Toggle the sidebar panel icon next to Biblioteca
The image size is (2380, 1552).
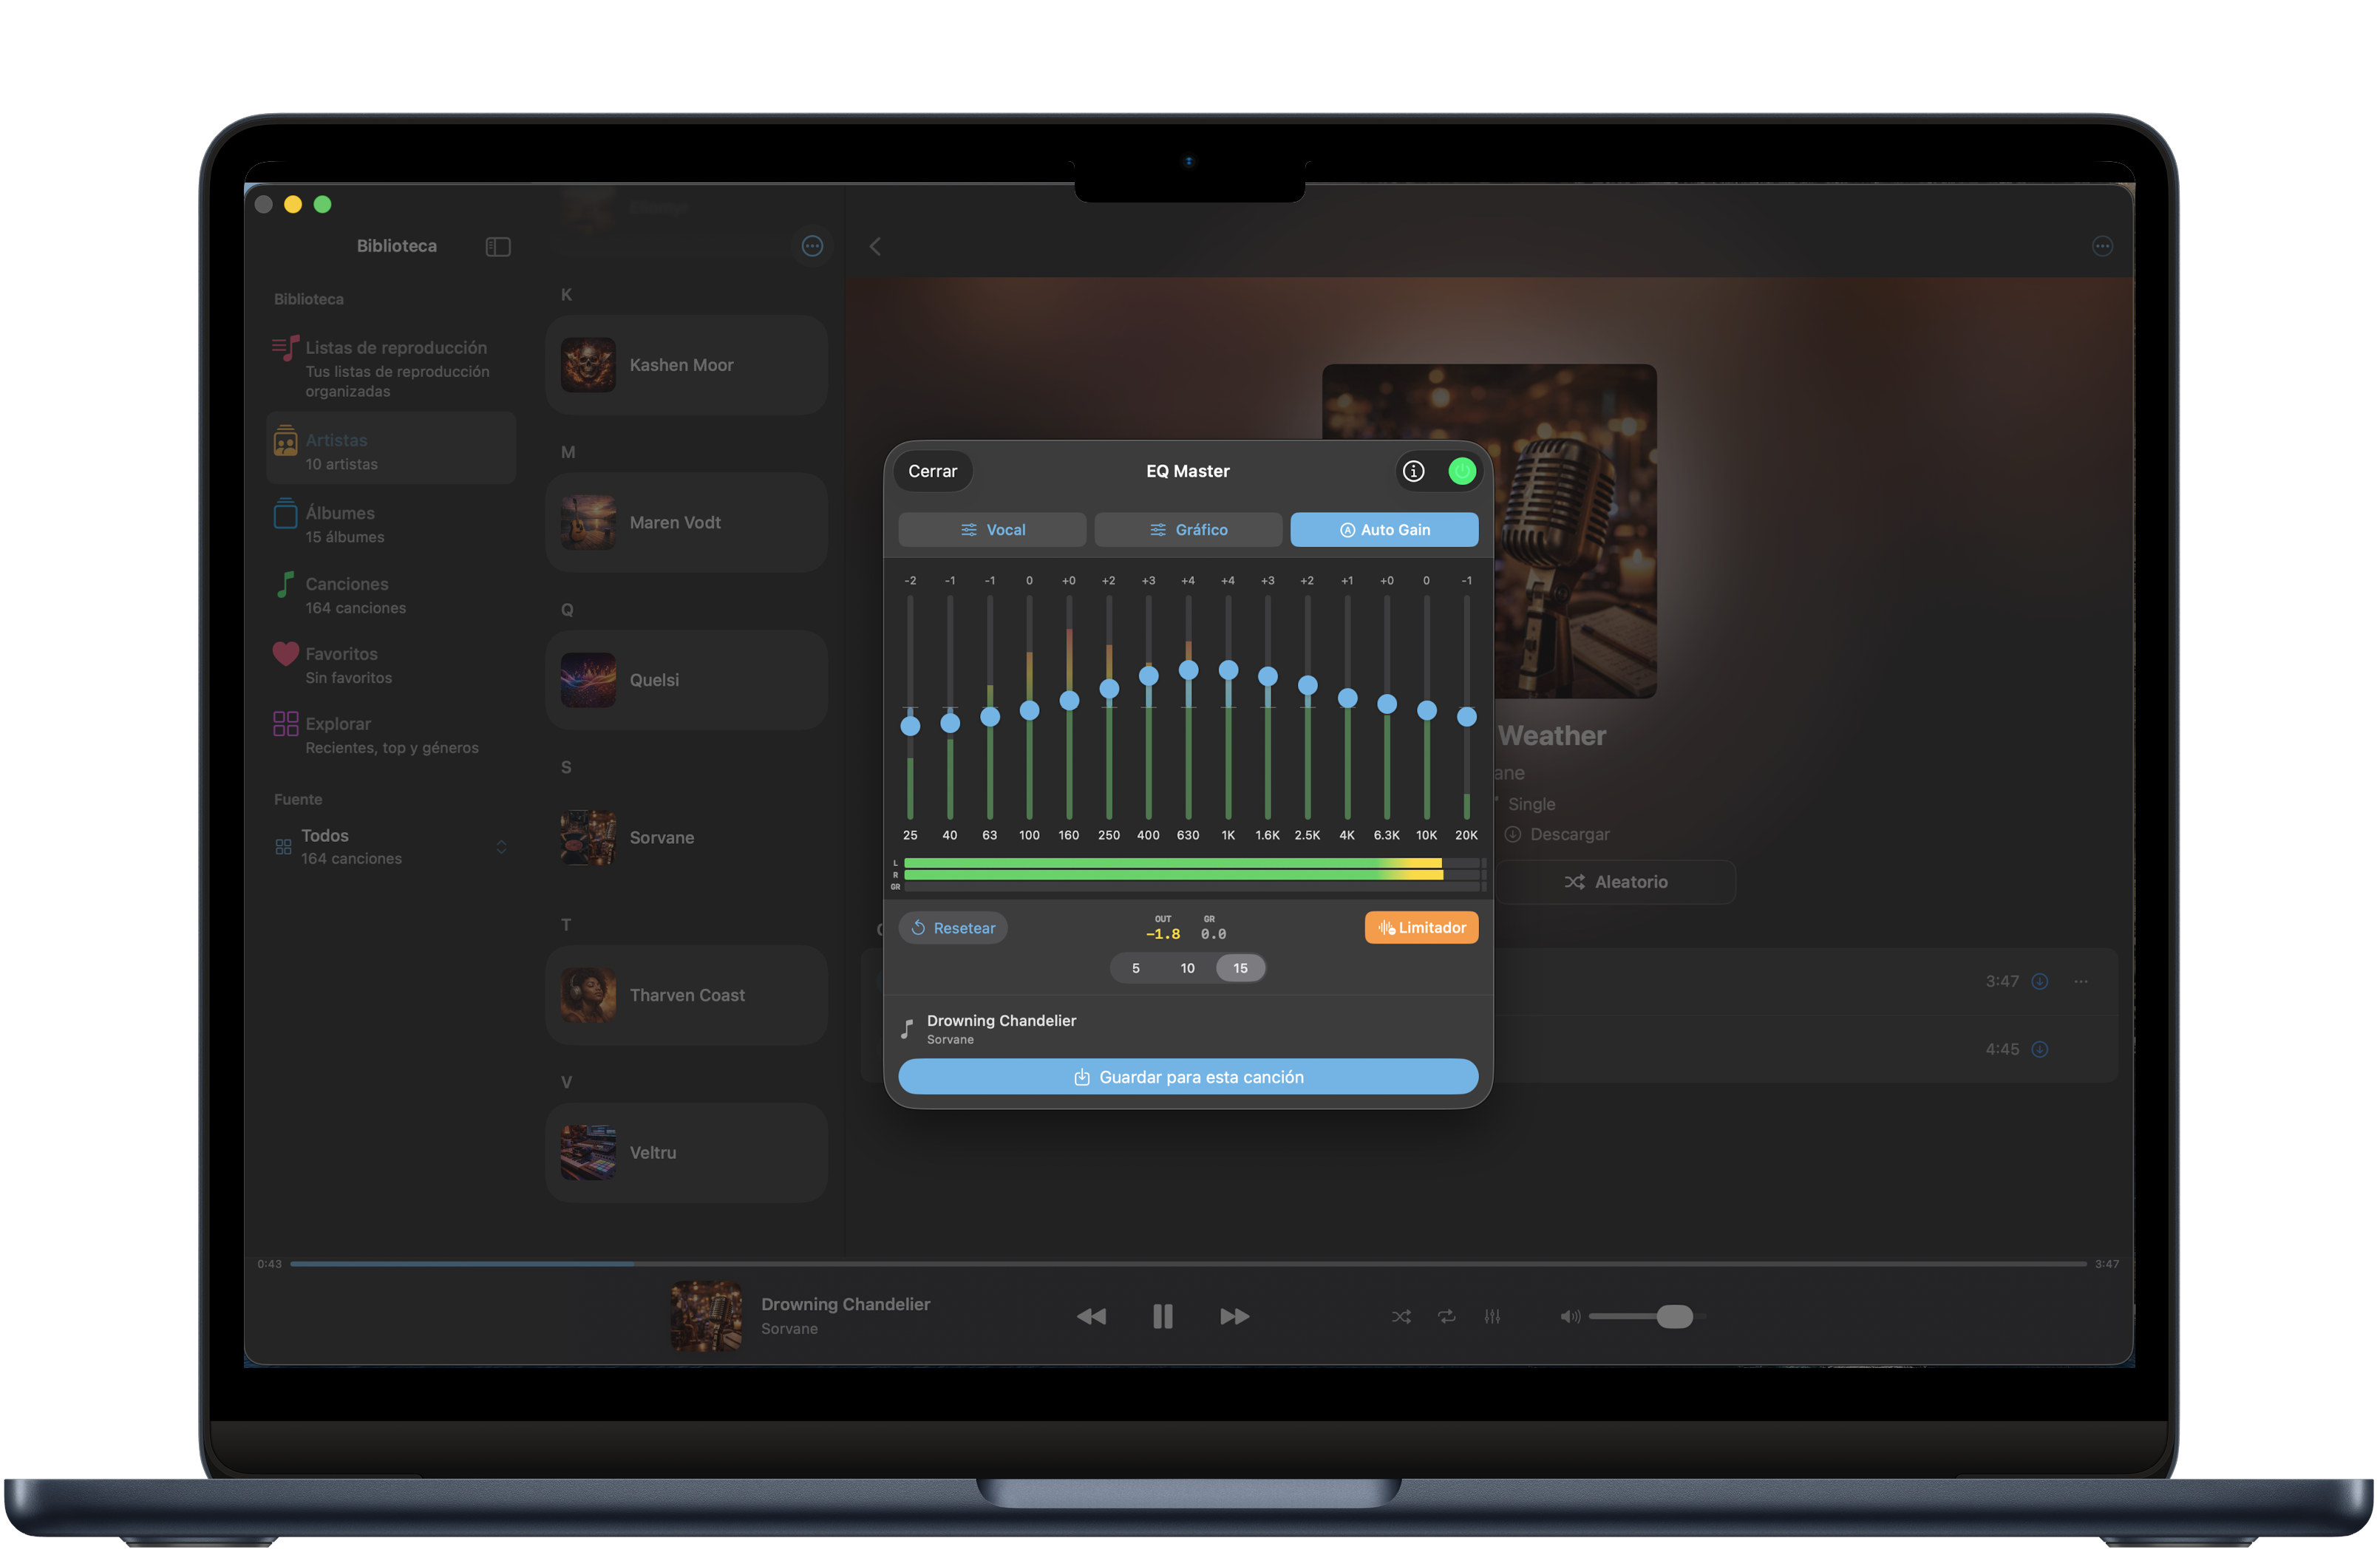tap(498, 246)
